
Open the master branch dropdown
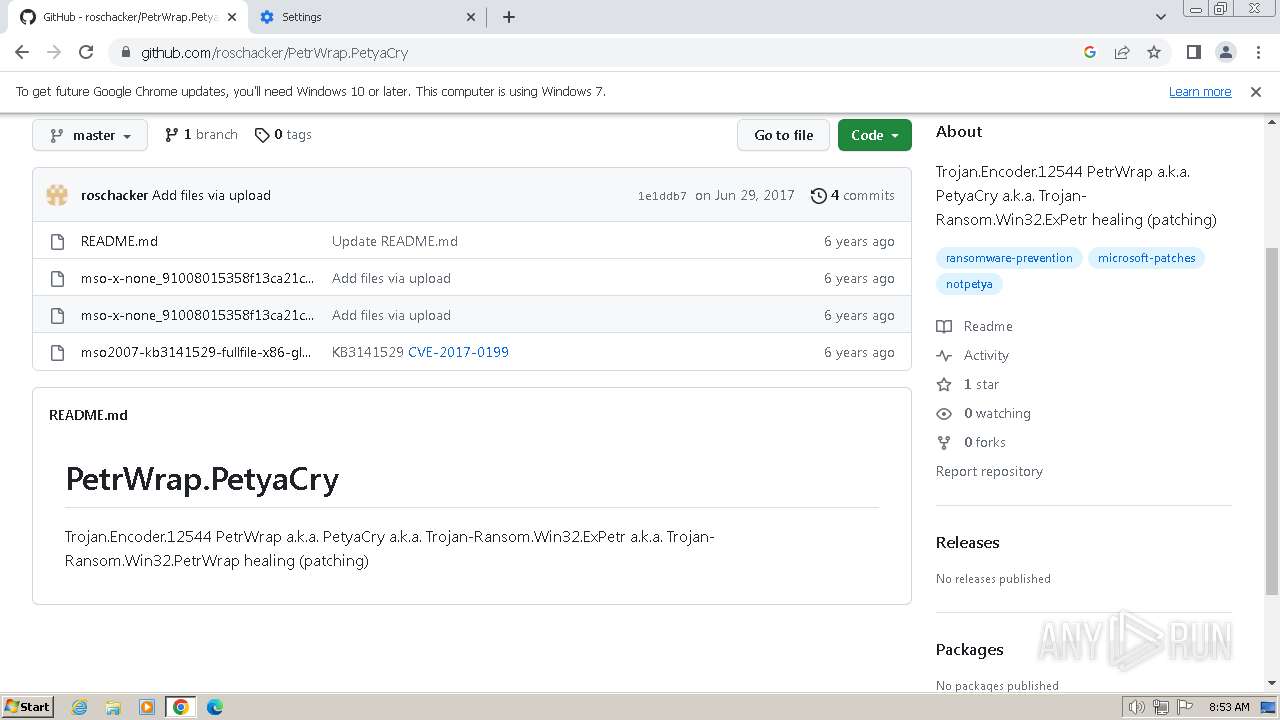click(90, 135)
